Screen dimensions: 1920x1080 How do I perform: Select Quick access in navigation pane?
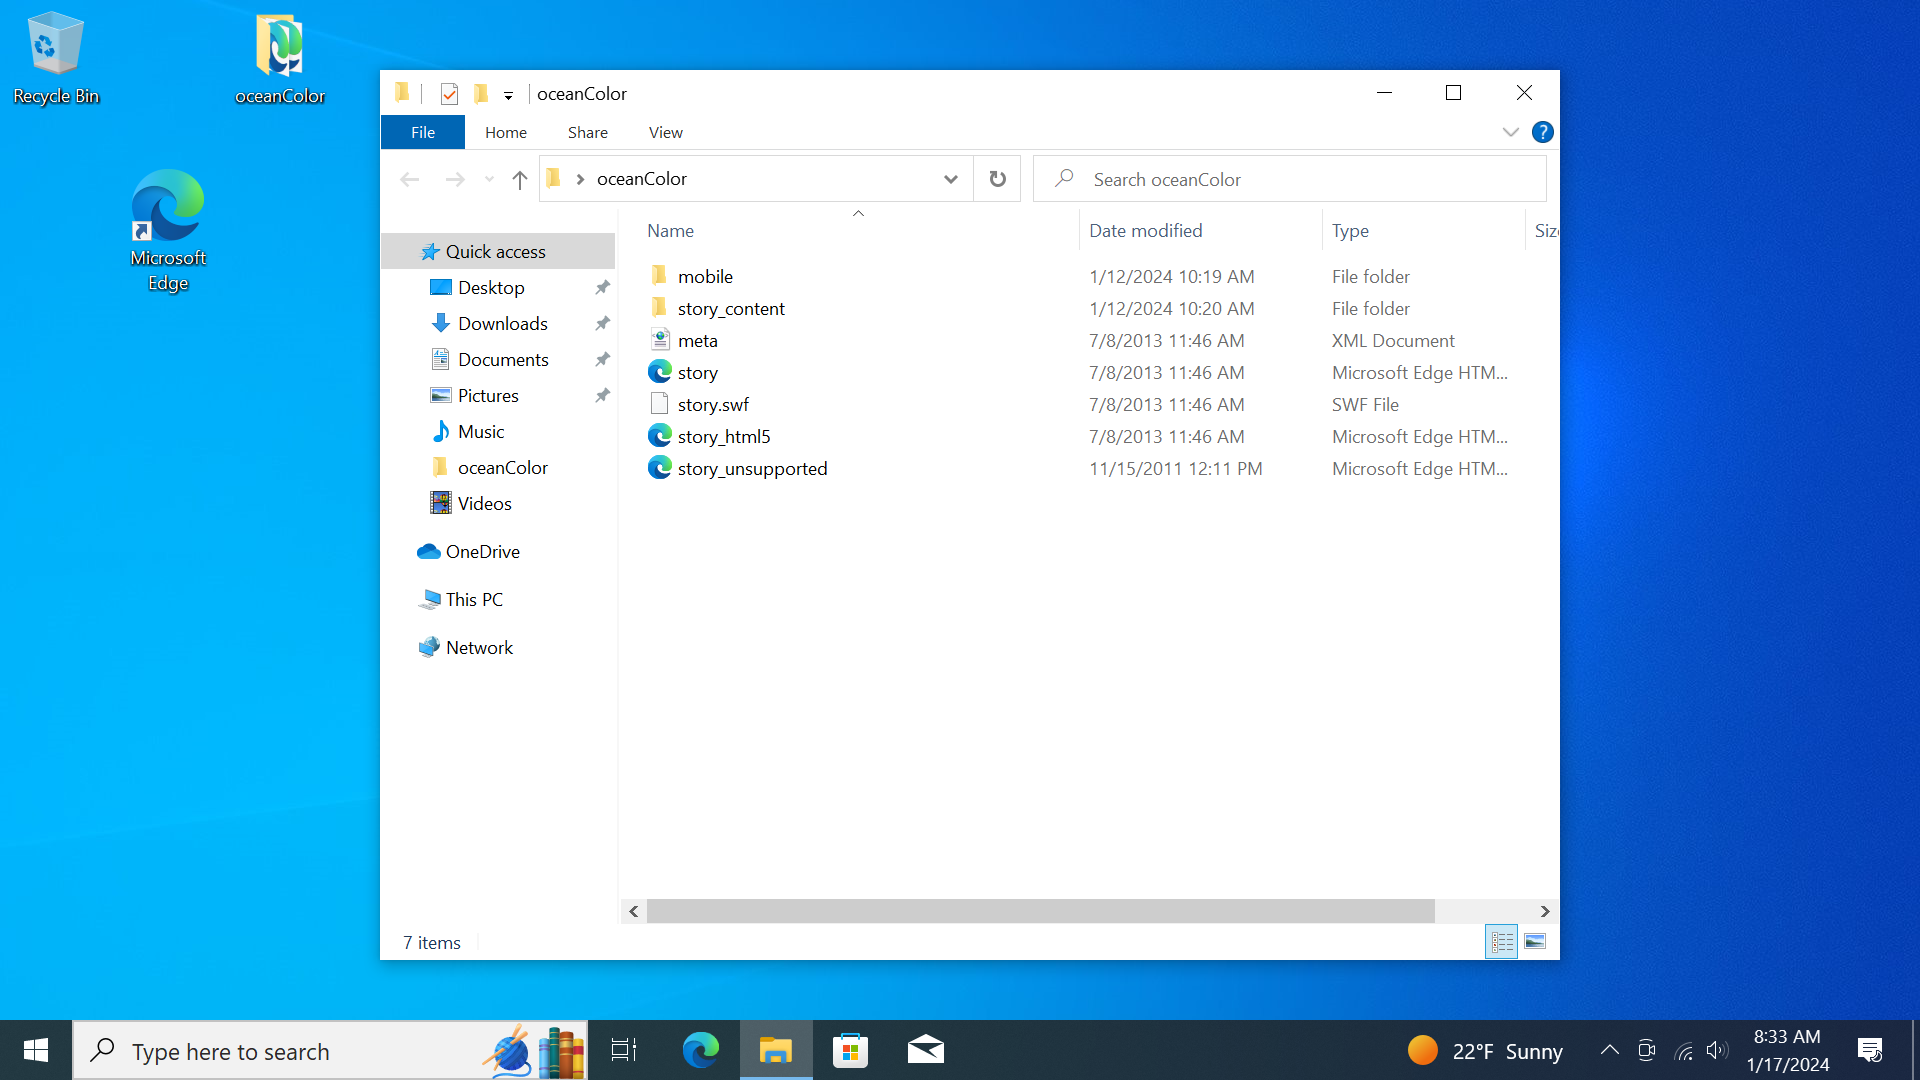[498, 252]
